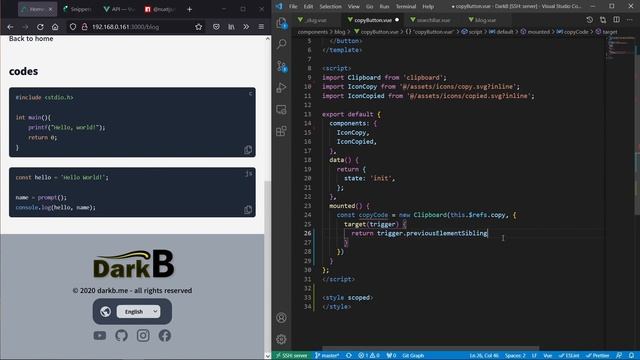Open the Source Control view

[282, 66]
